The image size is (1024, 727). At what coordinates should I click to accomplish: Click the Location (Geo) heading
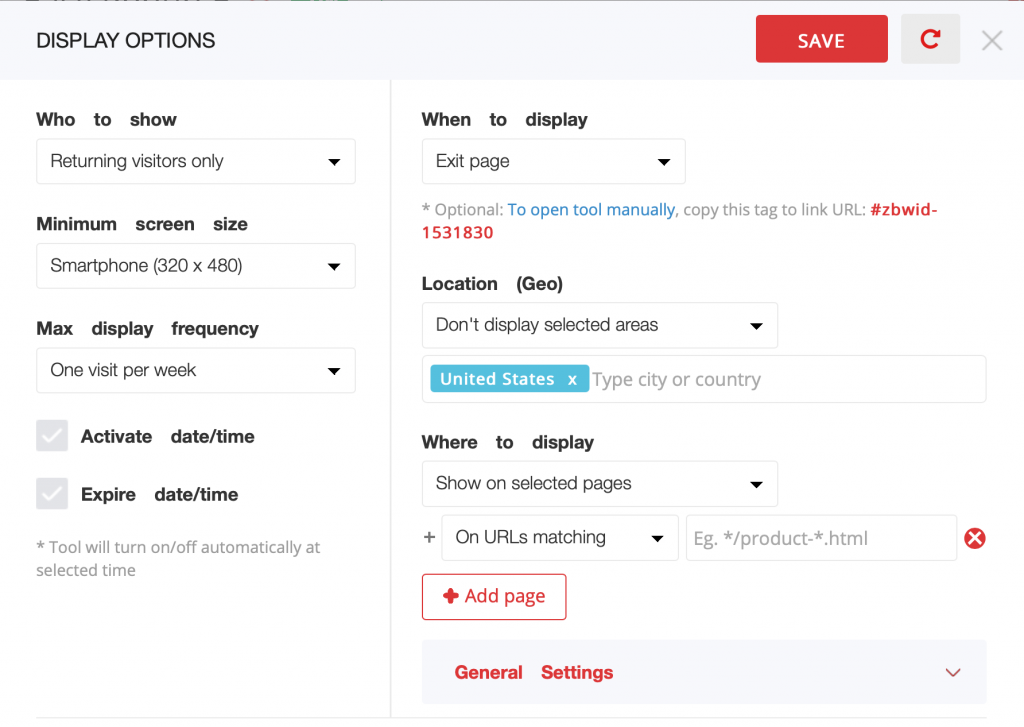pyautogui.click(x=492, y=283)
